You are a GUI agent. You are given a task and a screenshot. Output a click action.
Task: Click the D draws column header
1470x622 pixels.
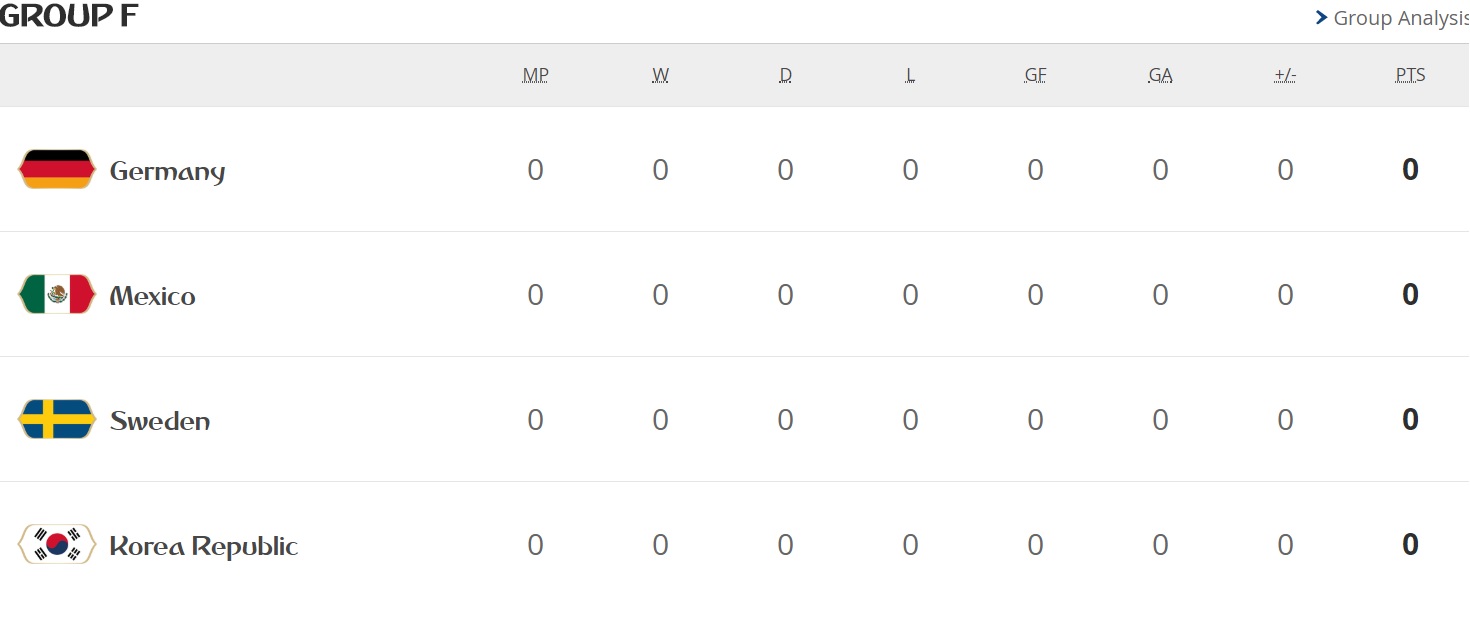click(786, 75)
